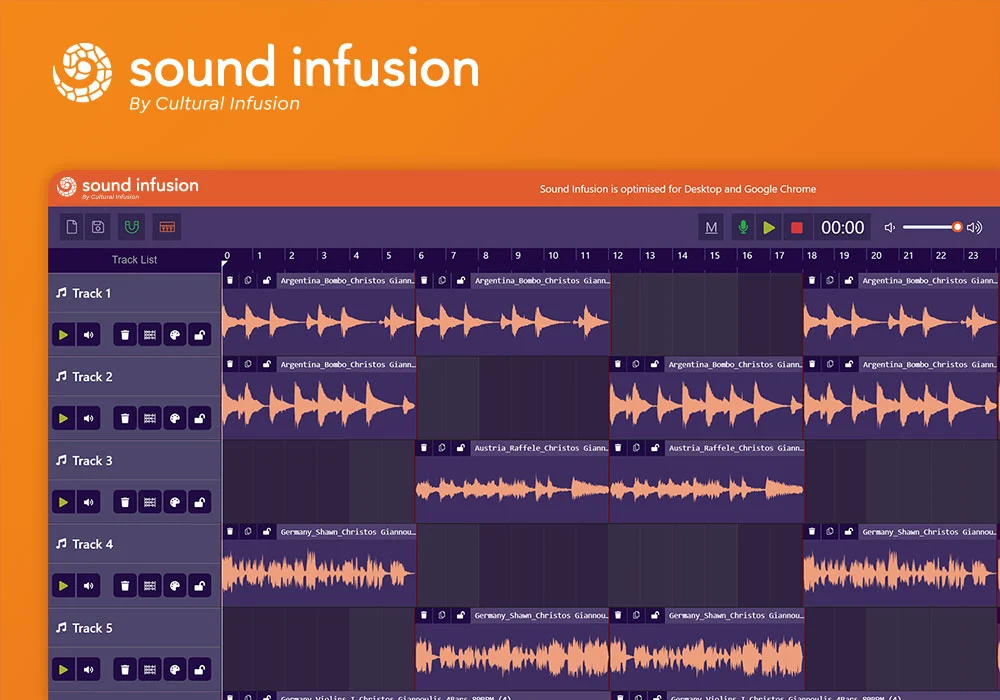Open the palette for Track 4
The height and width of the screenshot is (700, 1000).
coord(175,586)
